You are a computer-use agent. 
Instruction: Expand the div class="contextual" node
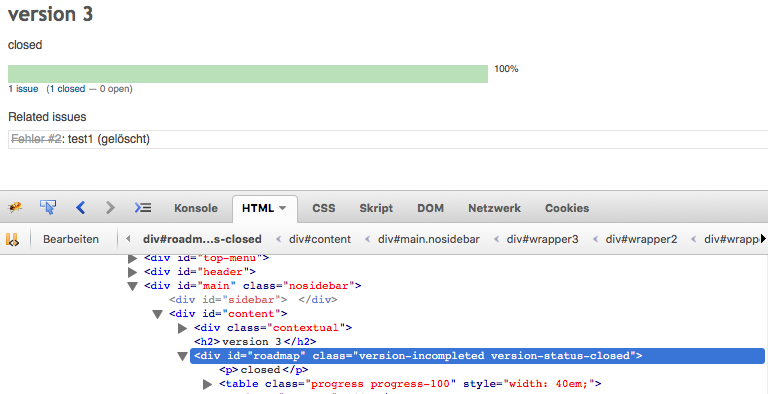[182, 328]
